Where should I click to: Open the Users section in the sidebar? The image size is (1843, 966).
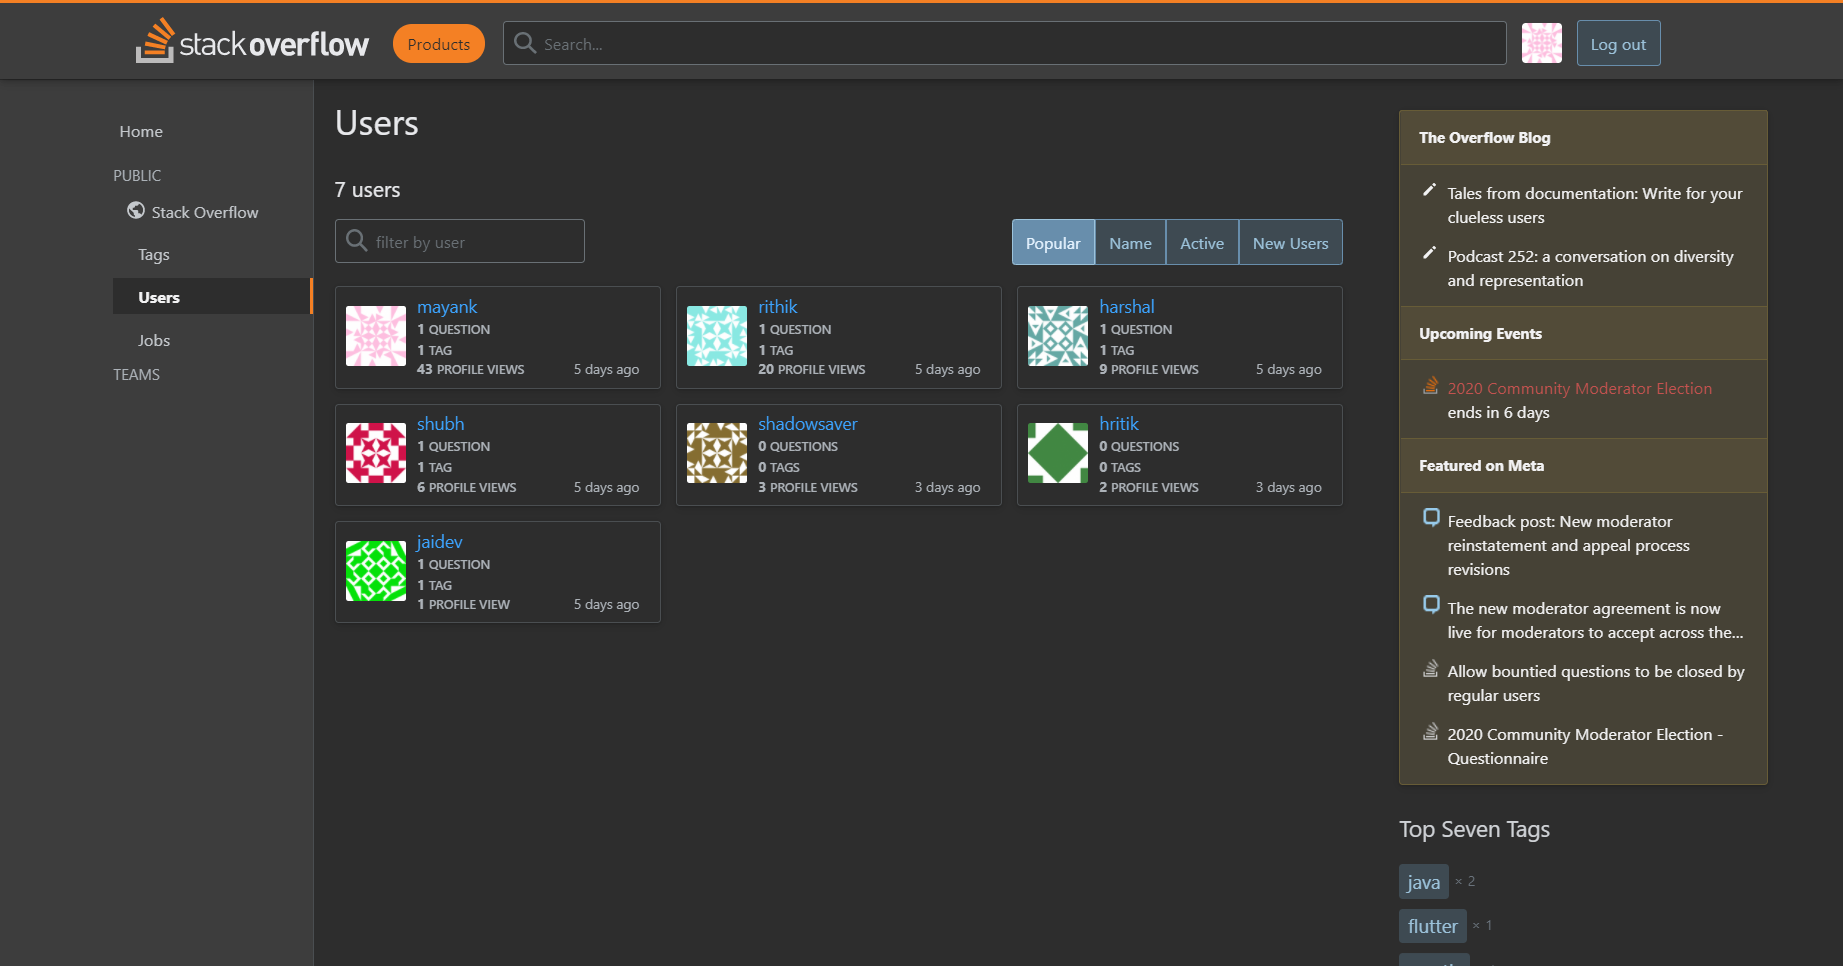(x=159, y=296)
